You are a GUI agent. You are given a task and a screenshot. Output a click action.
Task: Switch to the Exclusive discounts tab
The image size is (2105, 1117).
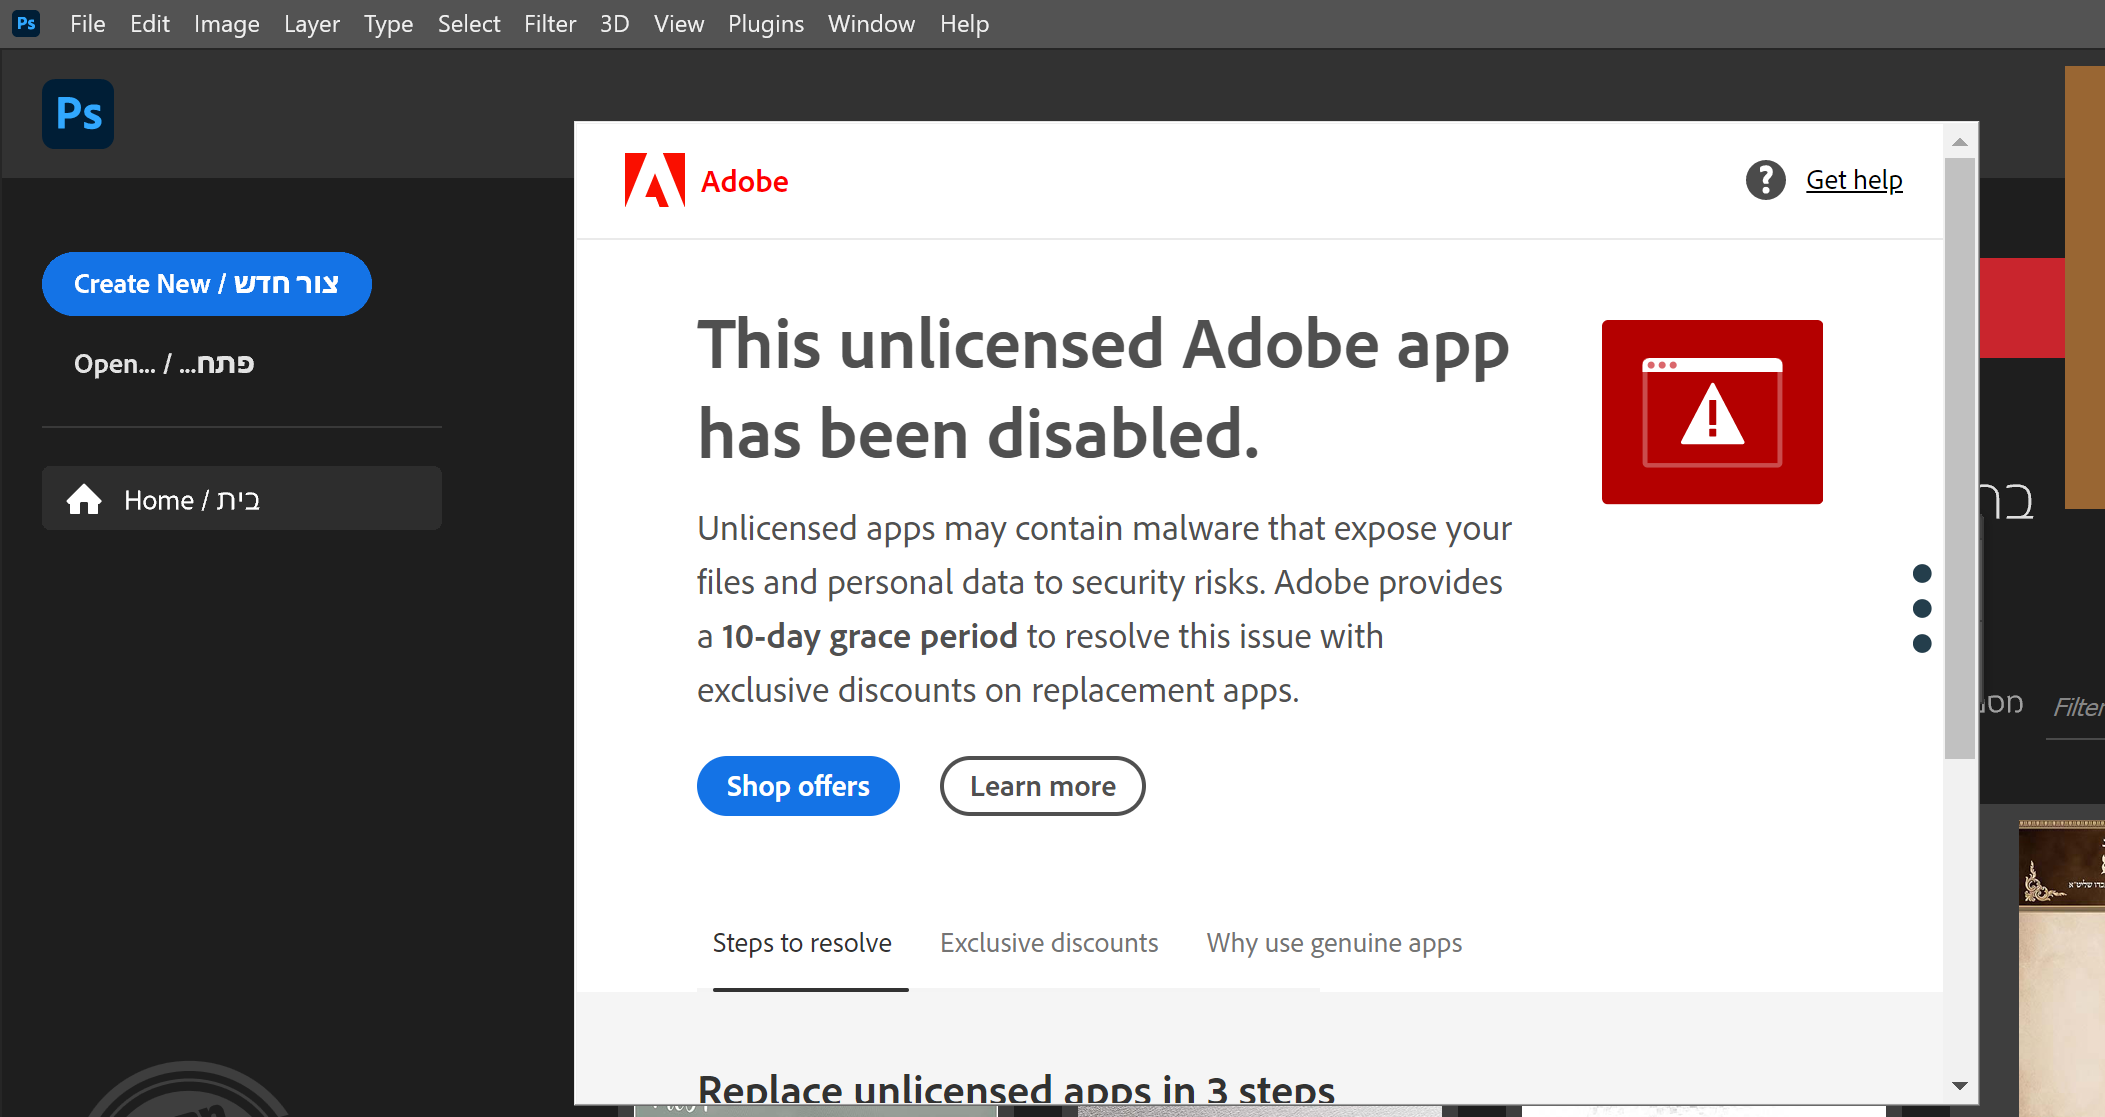point(1049,943)
